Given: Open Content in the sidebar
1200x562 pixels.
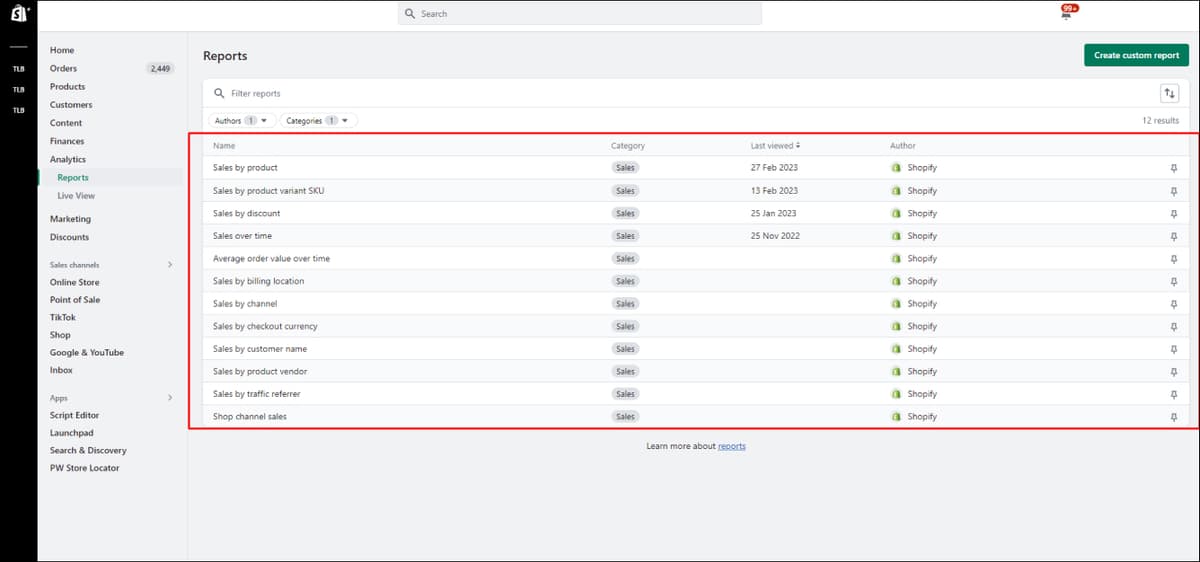Looking at the screenshot, I should (x=66, y=123).
